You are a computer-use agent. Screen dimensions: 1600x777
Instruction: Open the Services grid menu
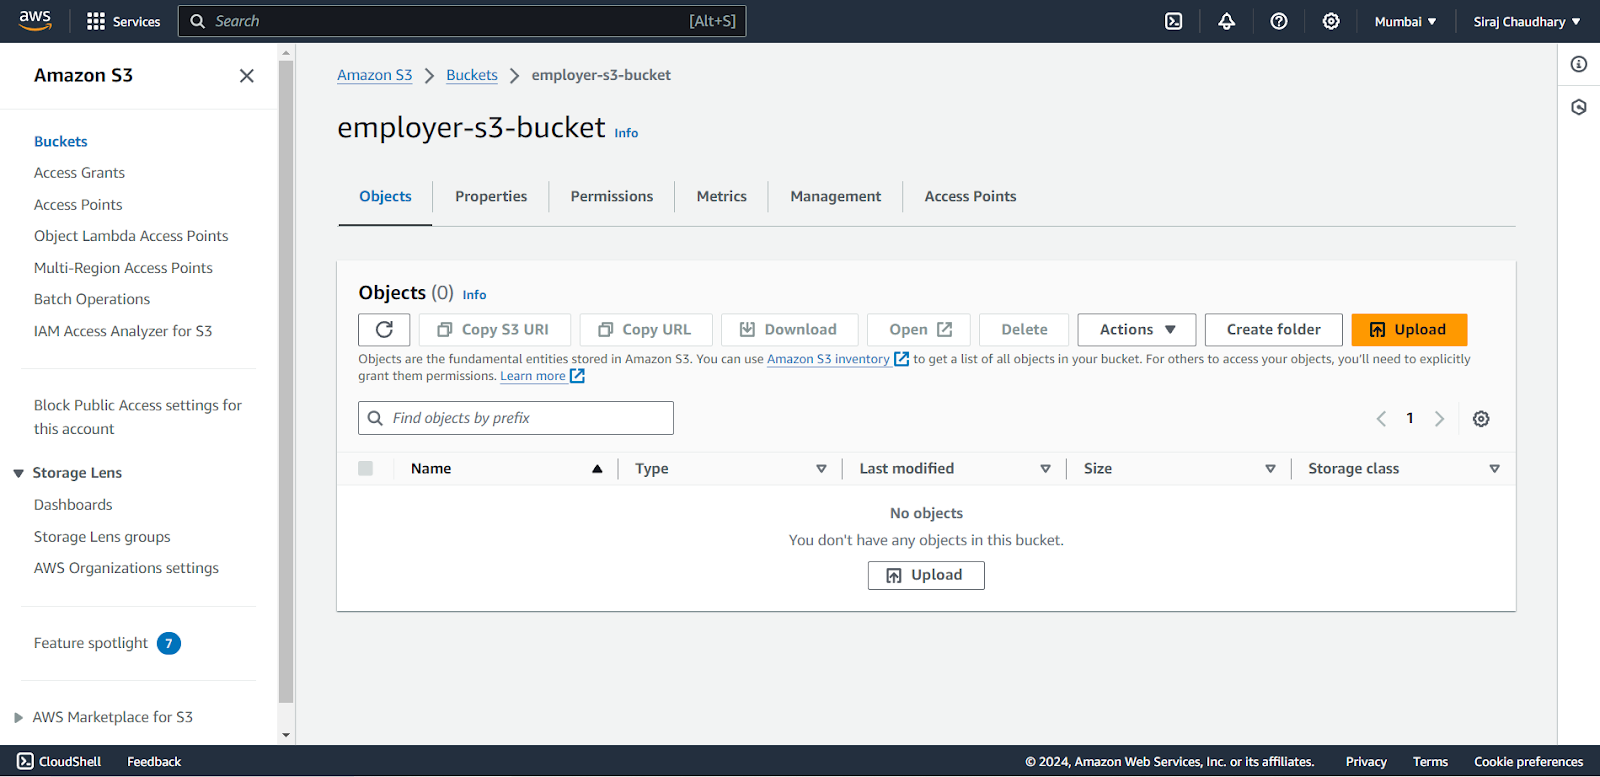(123, 21)
